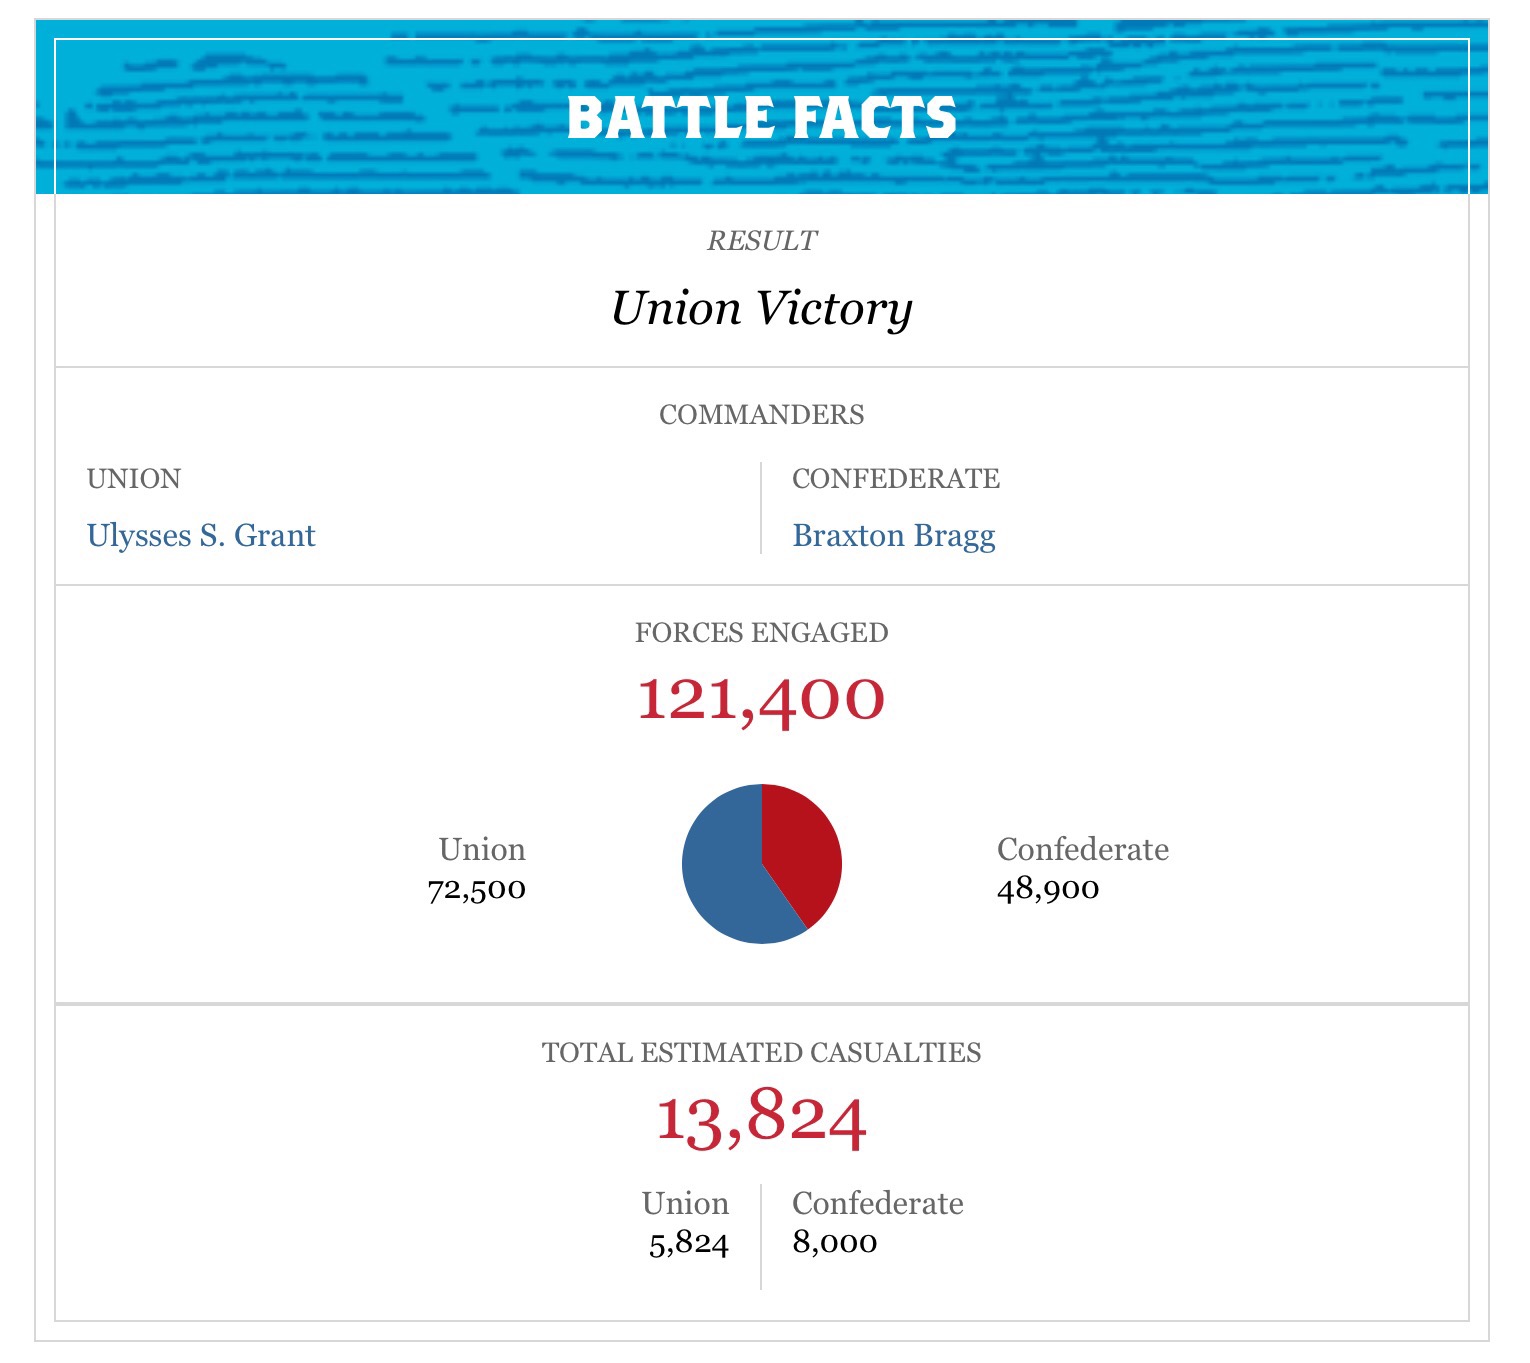The width and height of the screenshot is (1530, 1363).
Task: Select the Union Victory result text
Action: pos(762,308)
